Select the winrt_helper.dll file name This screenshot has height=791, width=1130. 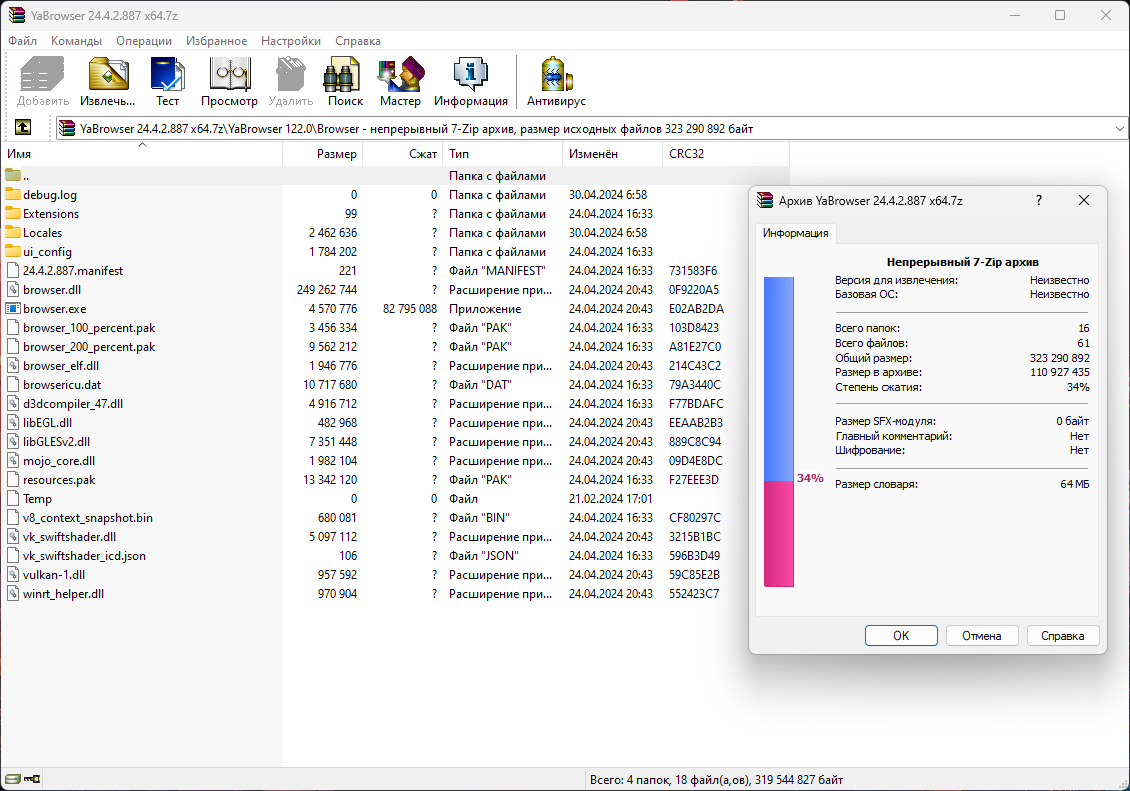tap(63, 594)
